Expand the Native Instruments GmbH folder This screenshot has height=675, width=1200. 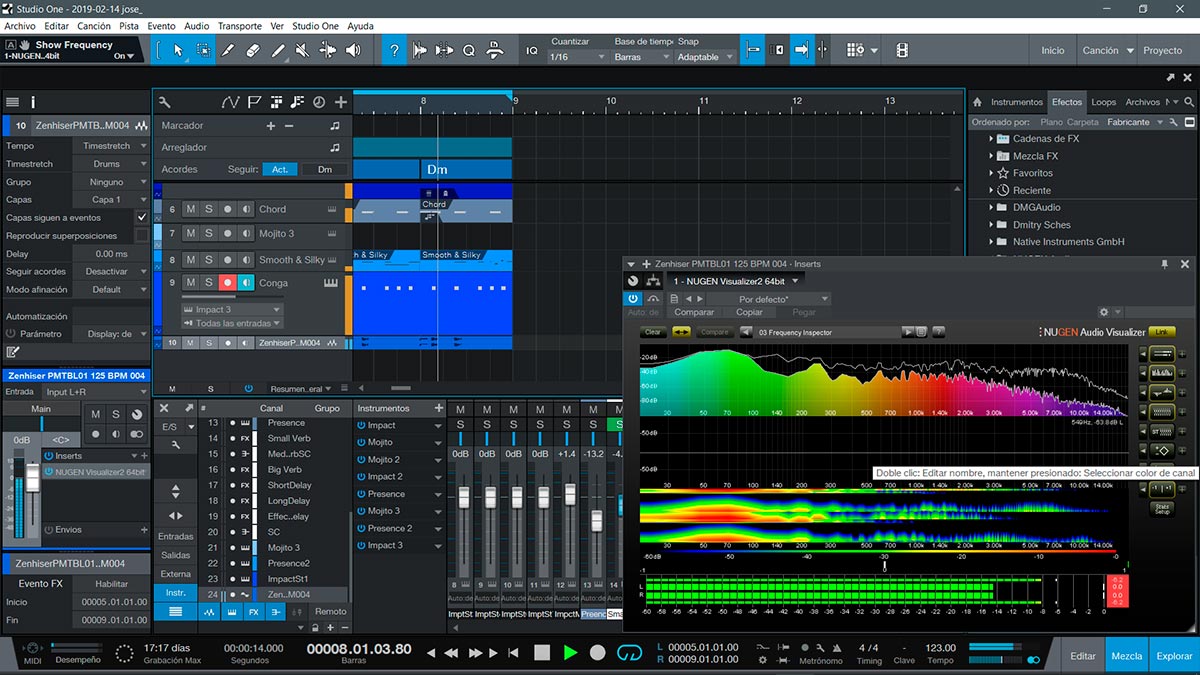tap(992, 242)
